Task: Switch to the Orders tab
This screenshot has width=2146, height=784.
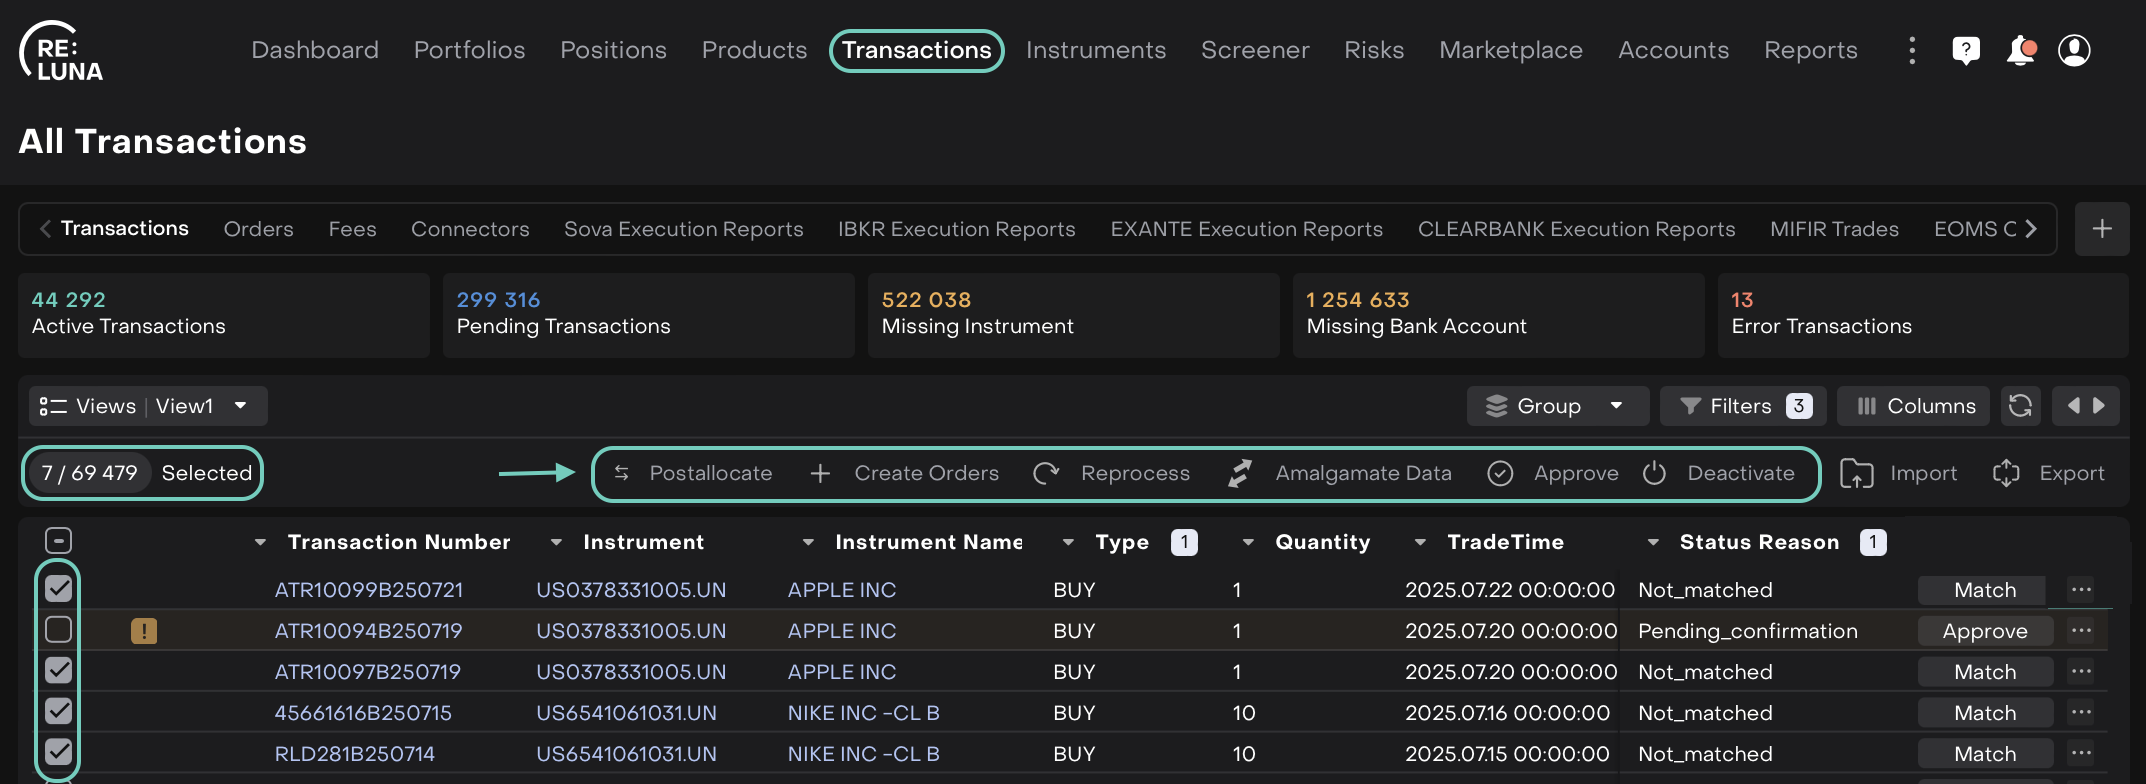Action: click(x=258, y=229)
